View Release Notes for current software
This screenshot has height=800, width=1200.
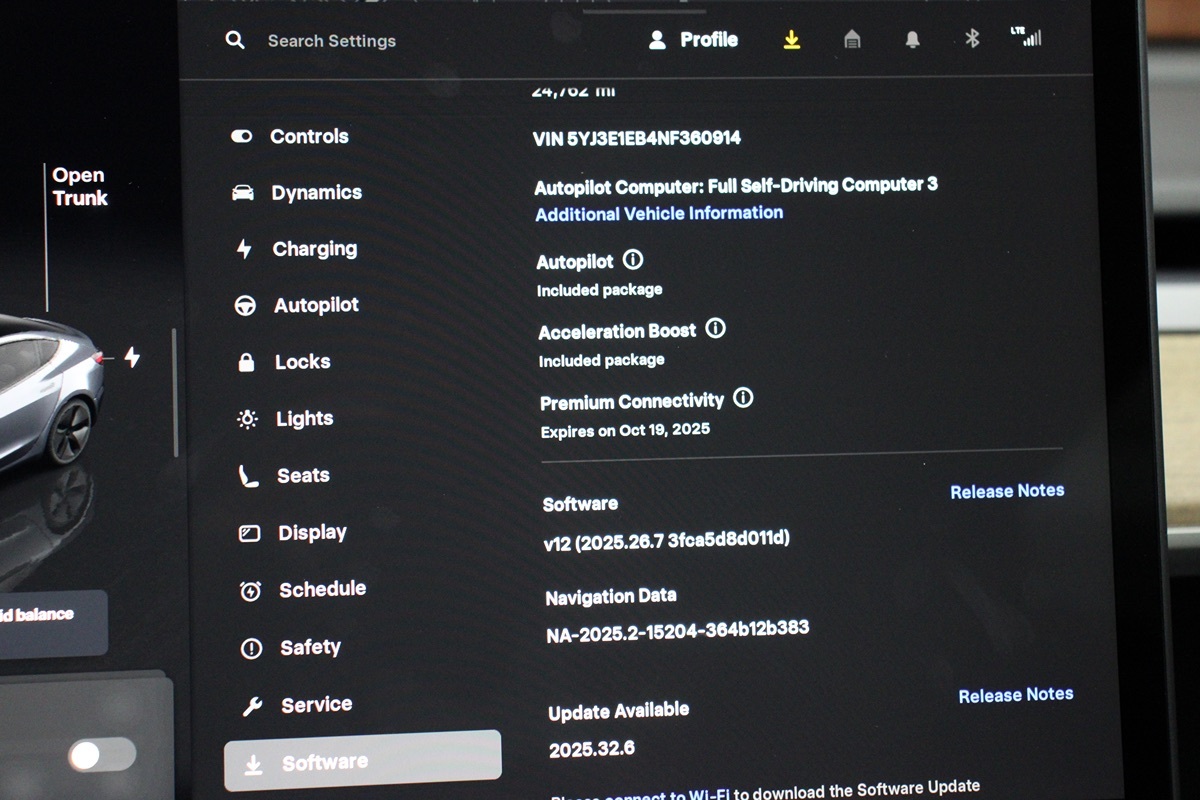1006,491
